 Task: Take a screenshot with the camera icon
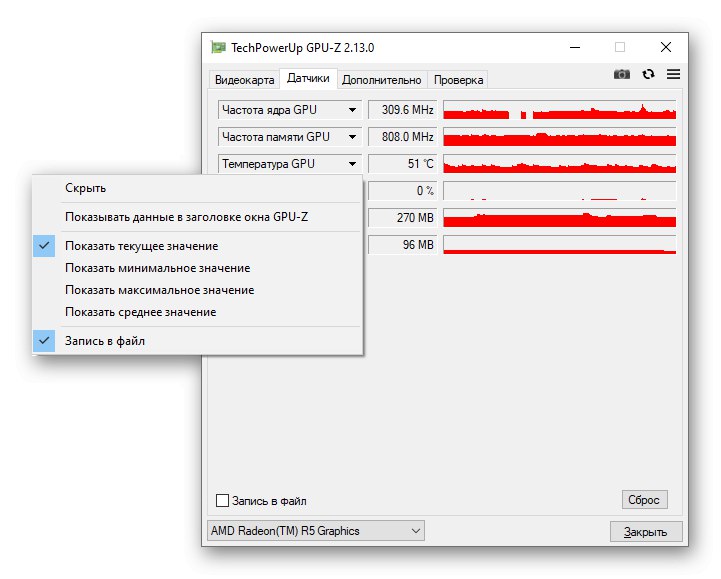point(622,74)
